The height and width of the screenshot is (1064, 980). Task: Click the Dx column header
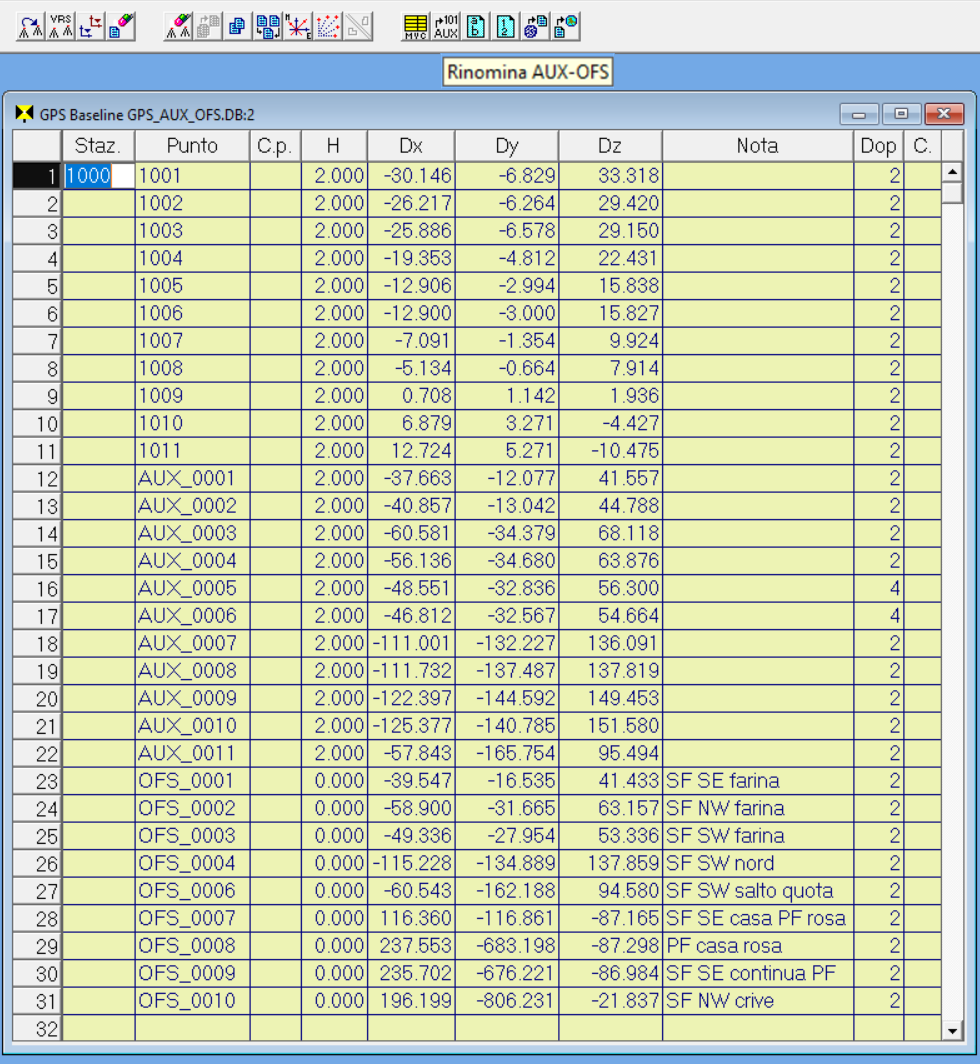[x=411, y=146]
